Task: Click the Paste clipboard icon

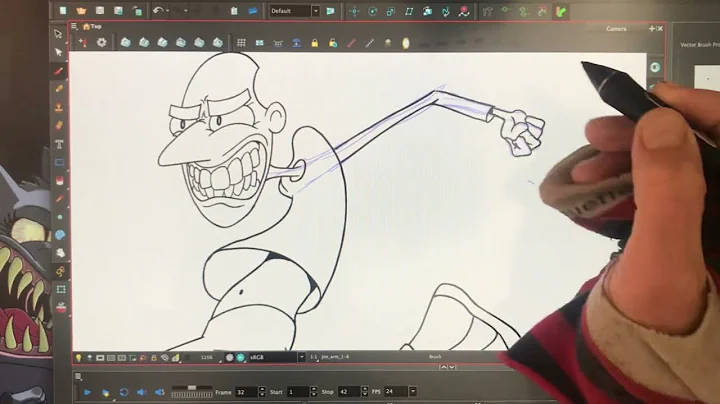Action: [234, 11]
